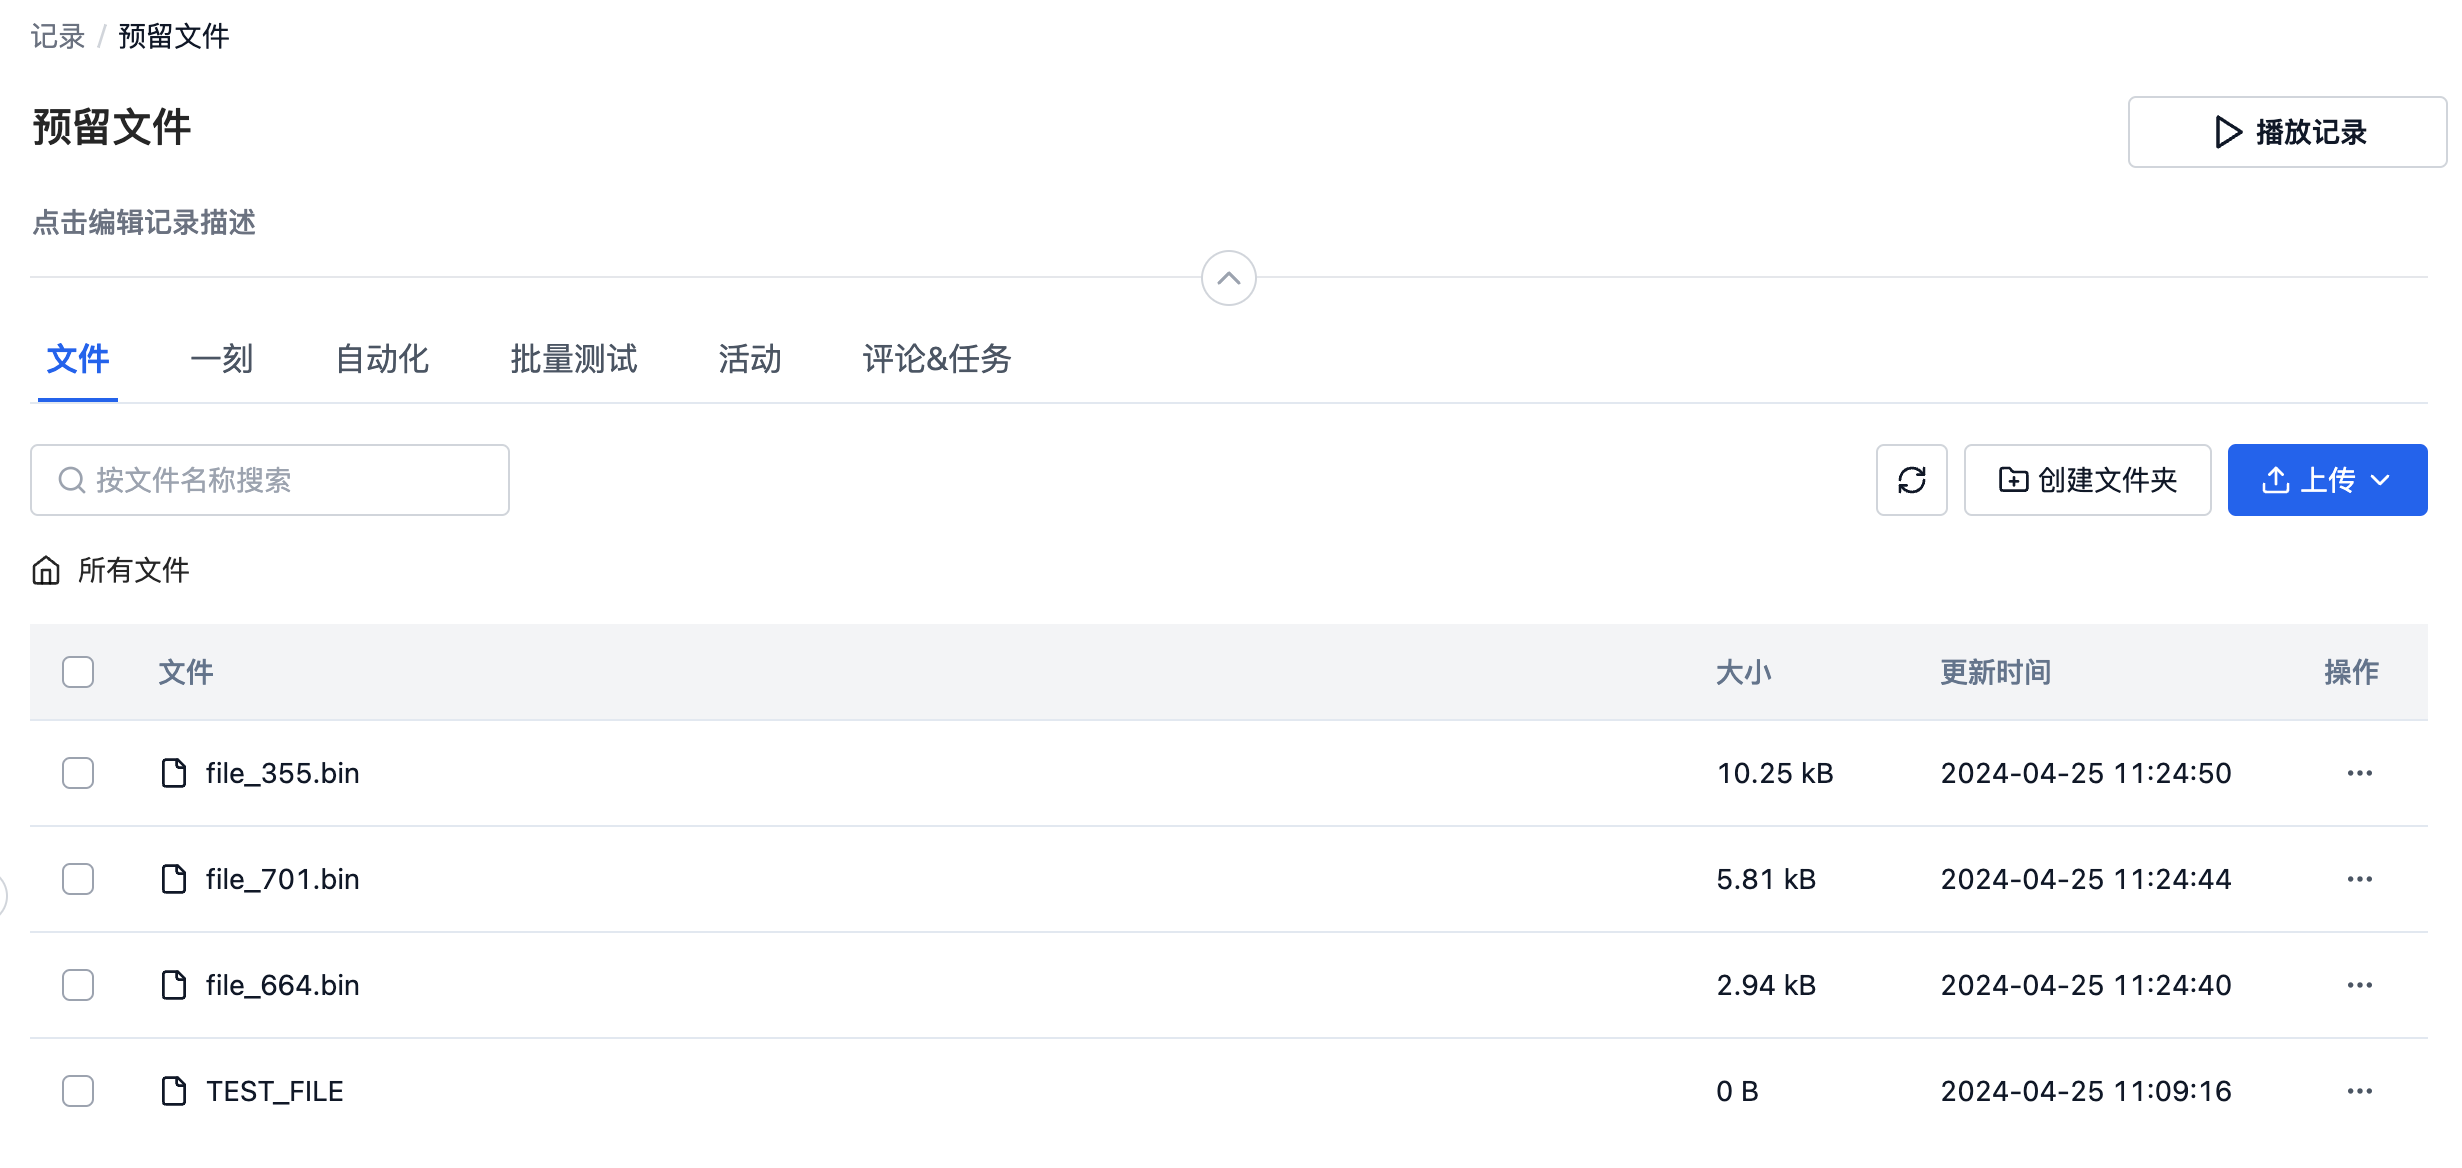The image size is (2462, 1168).
Task: Open the file named file_701.bin
Action: point(283,879)
